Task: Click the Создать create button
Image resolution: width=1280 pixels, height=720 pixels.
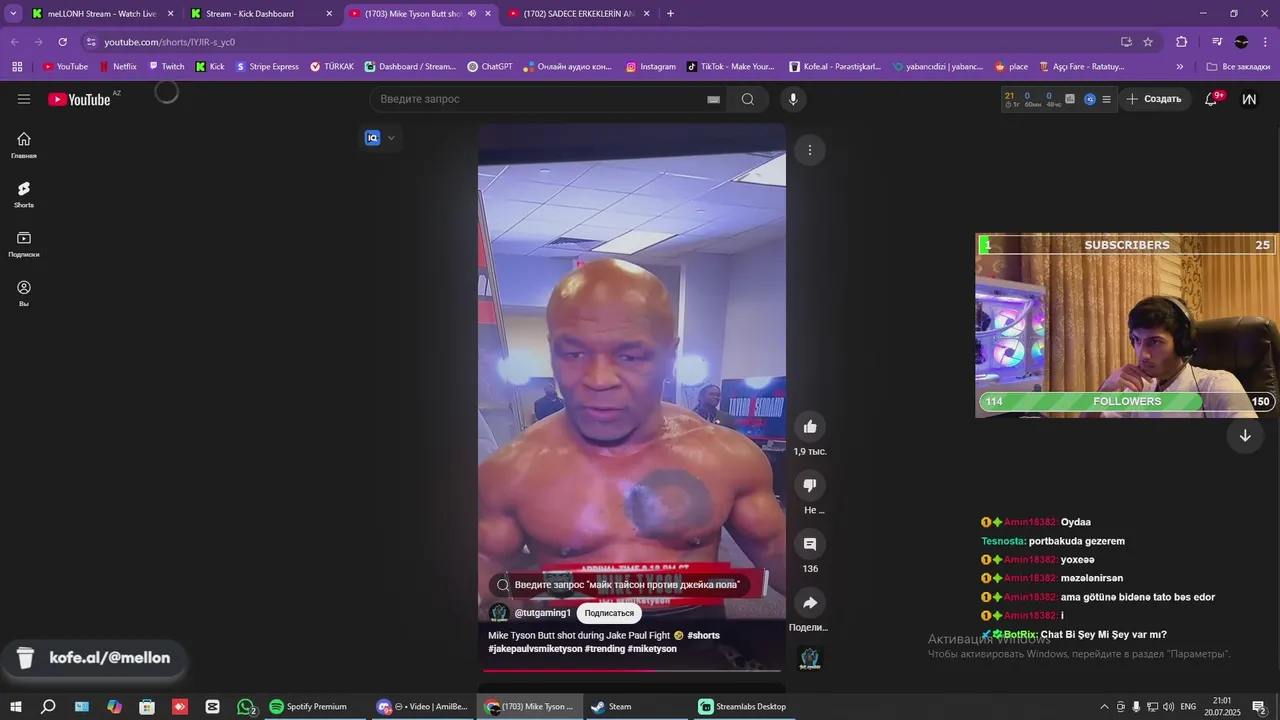Action: click(1154, 99)
